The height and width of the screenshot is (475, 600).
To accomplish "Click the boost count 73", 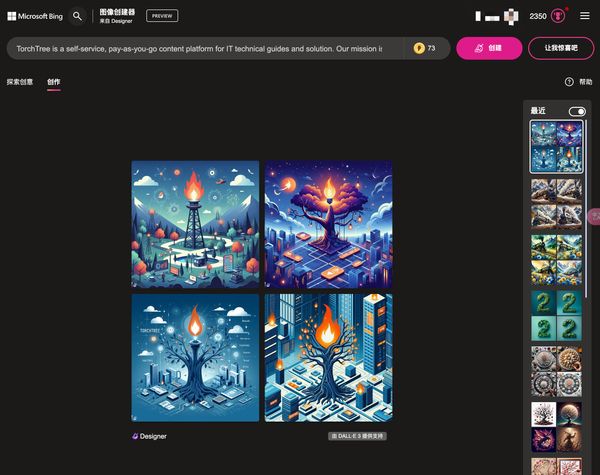I will [431, 48].
